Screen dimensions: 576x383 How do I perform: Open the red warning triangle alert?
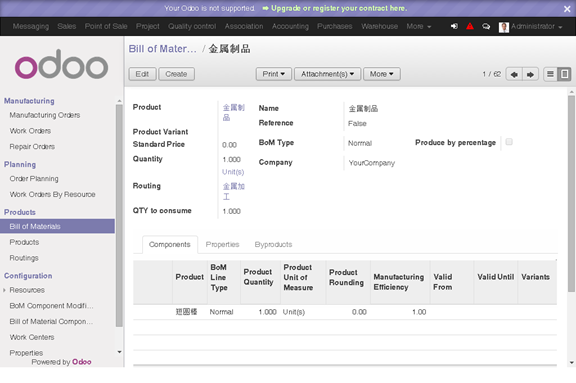470,26
